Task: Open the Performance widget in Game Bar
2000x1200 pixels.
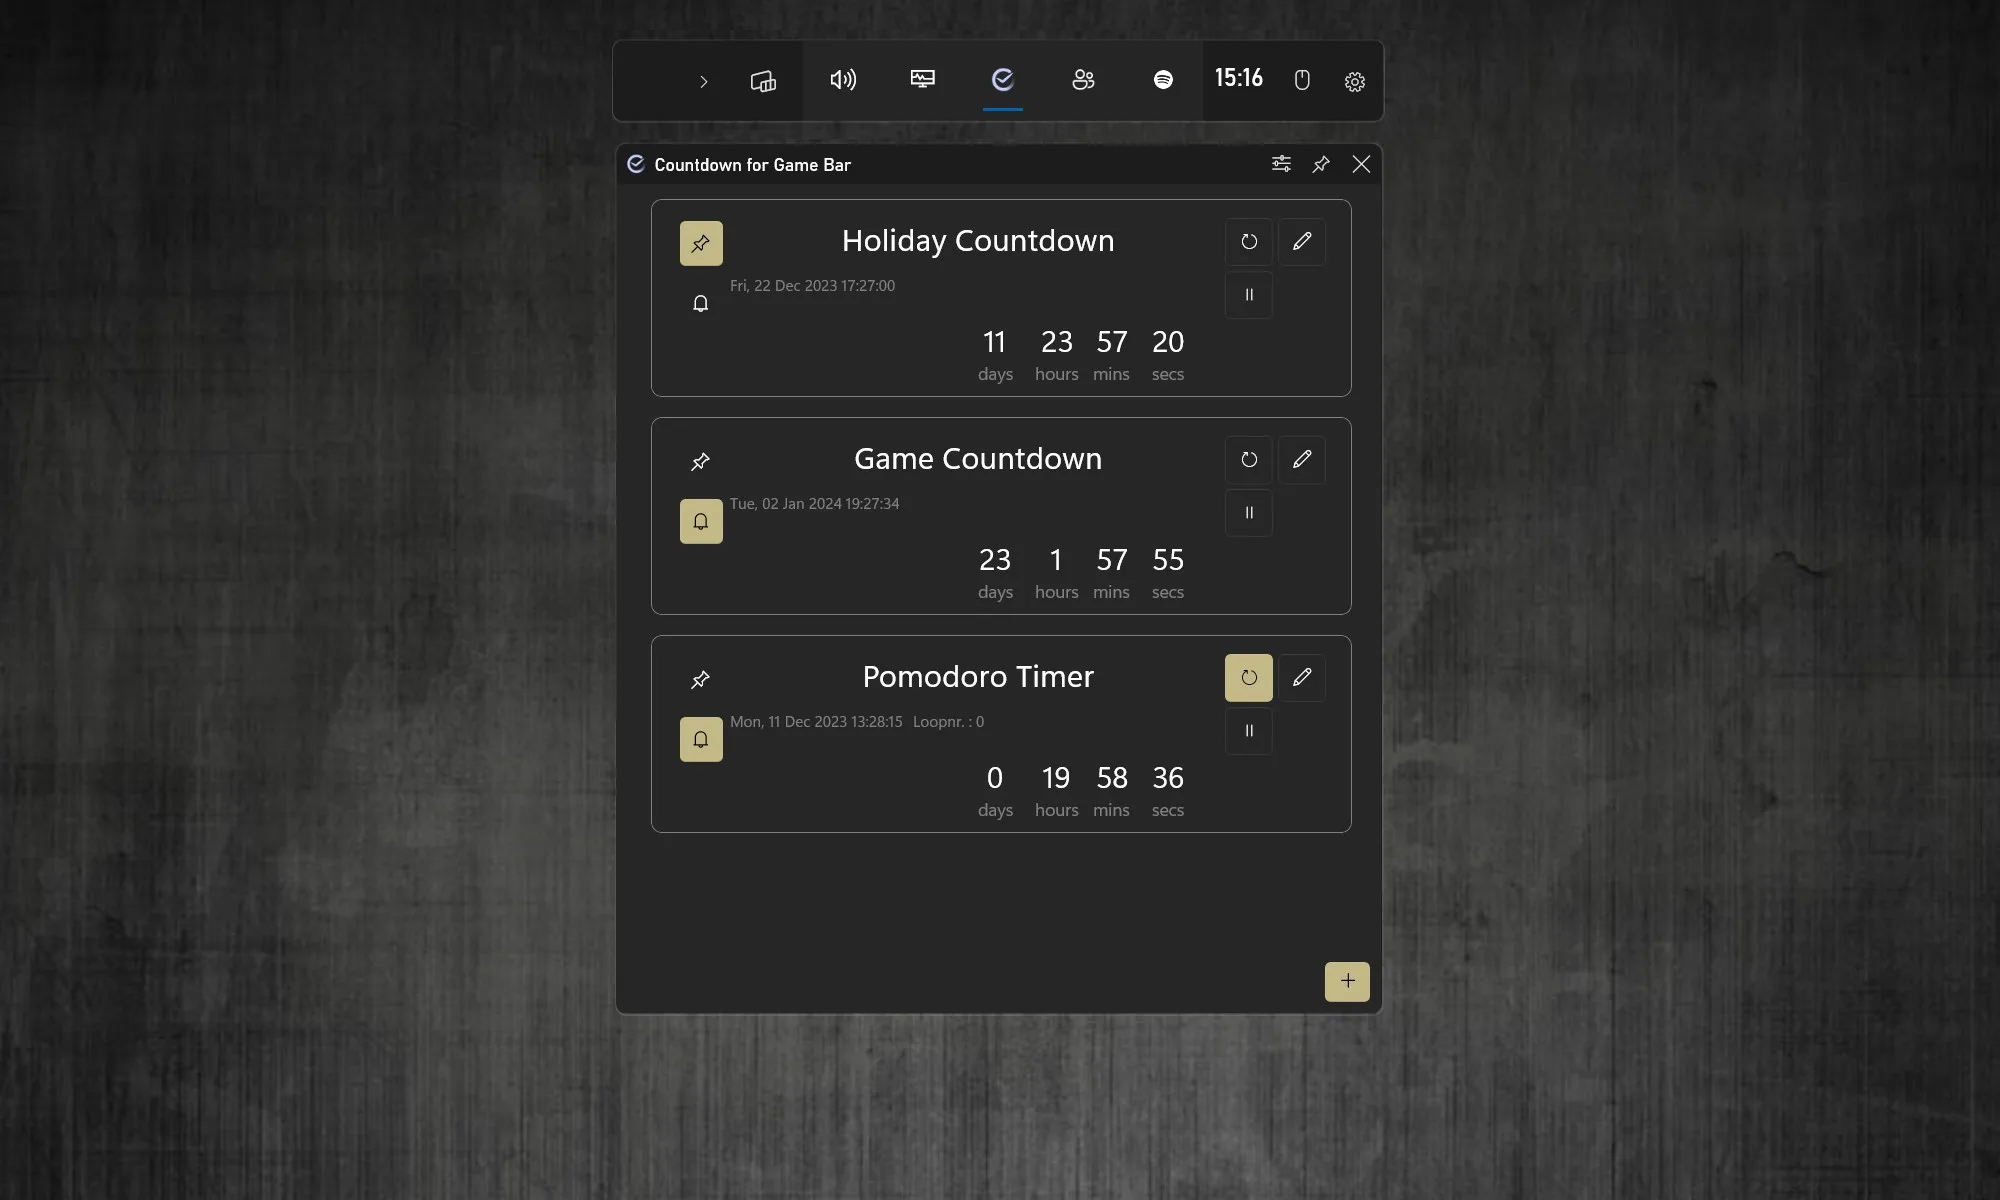Action: (x=923, y=79)
